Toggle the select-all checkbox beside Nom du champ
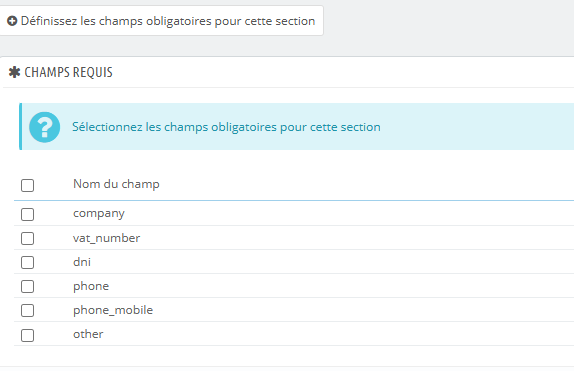 tap(27, 185)
